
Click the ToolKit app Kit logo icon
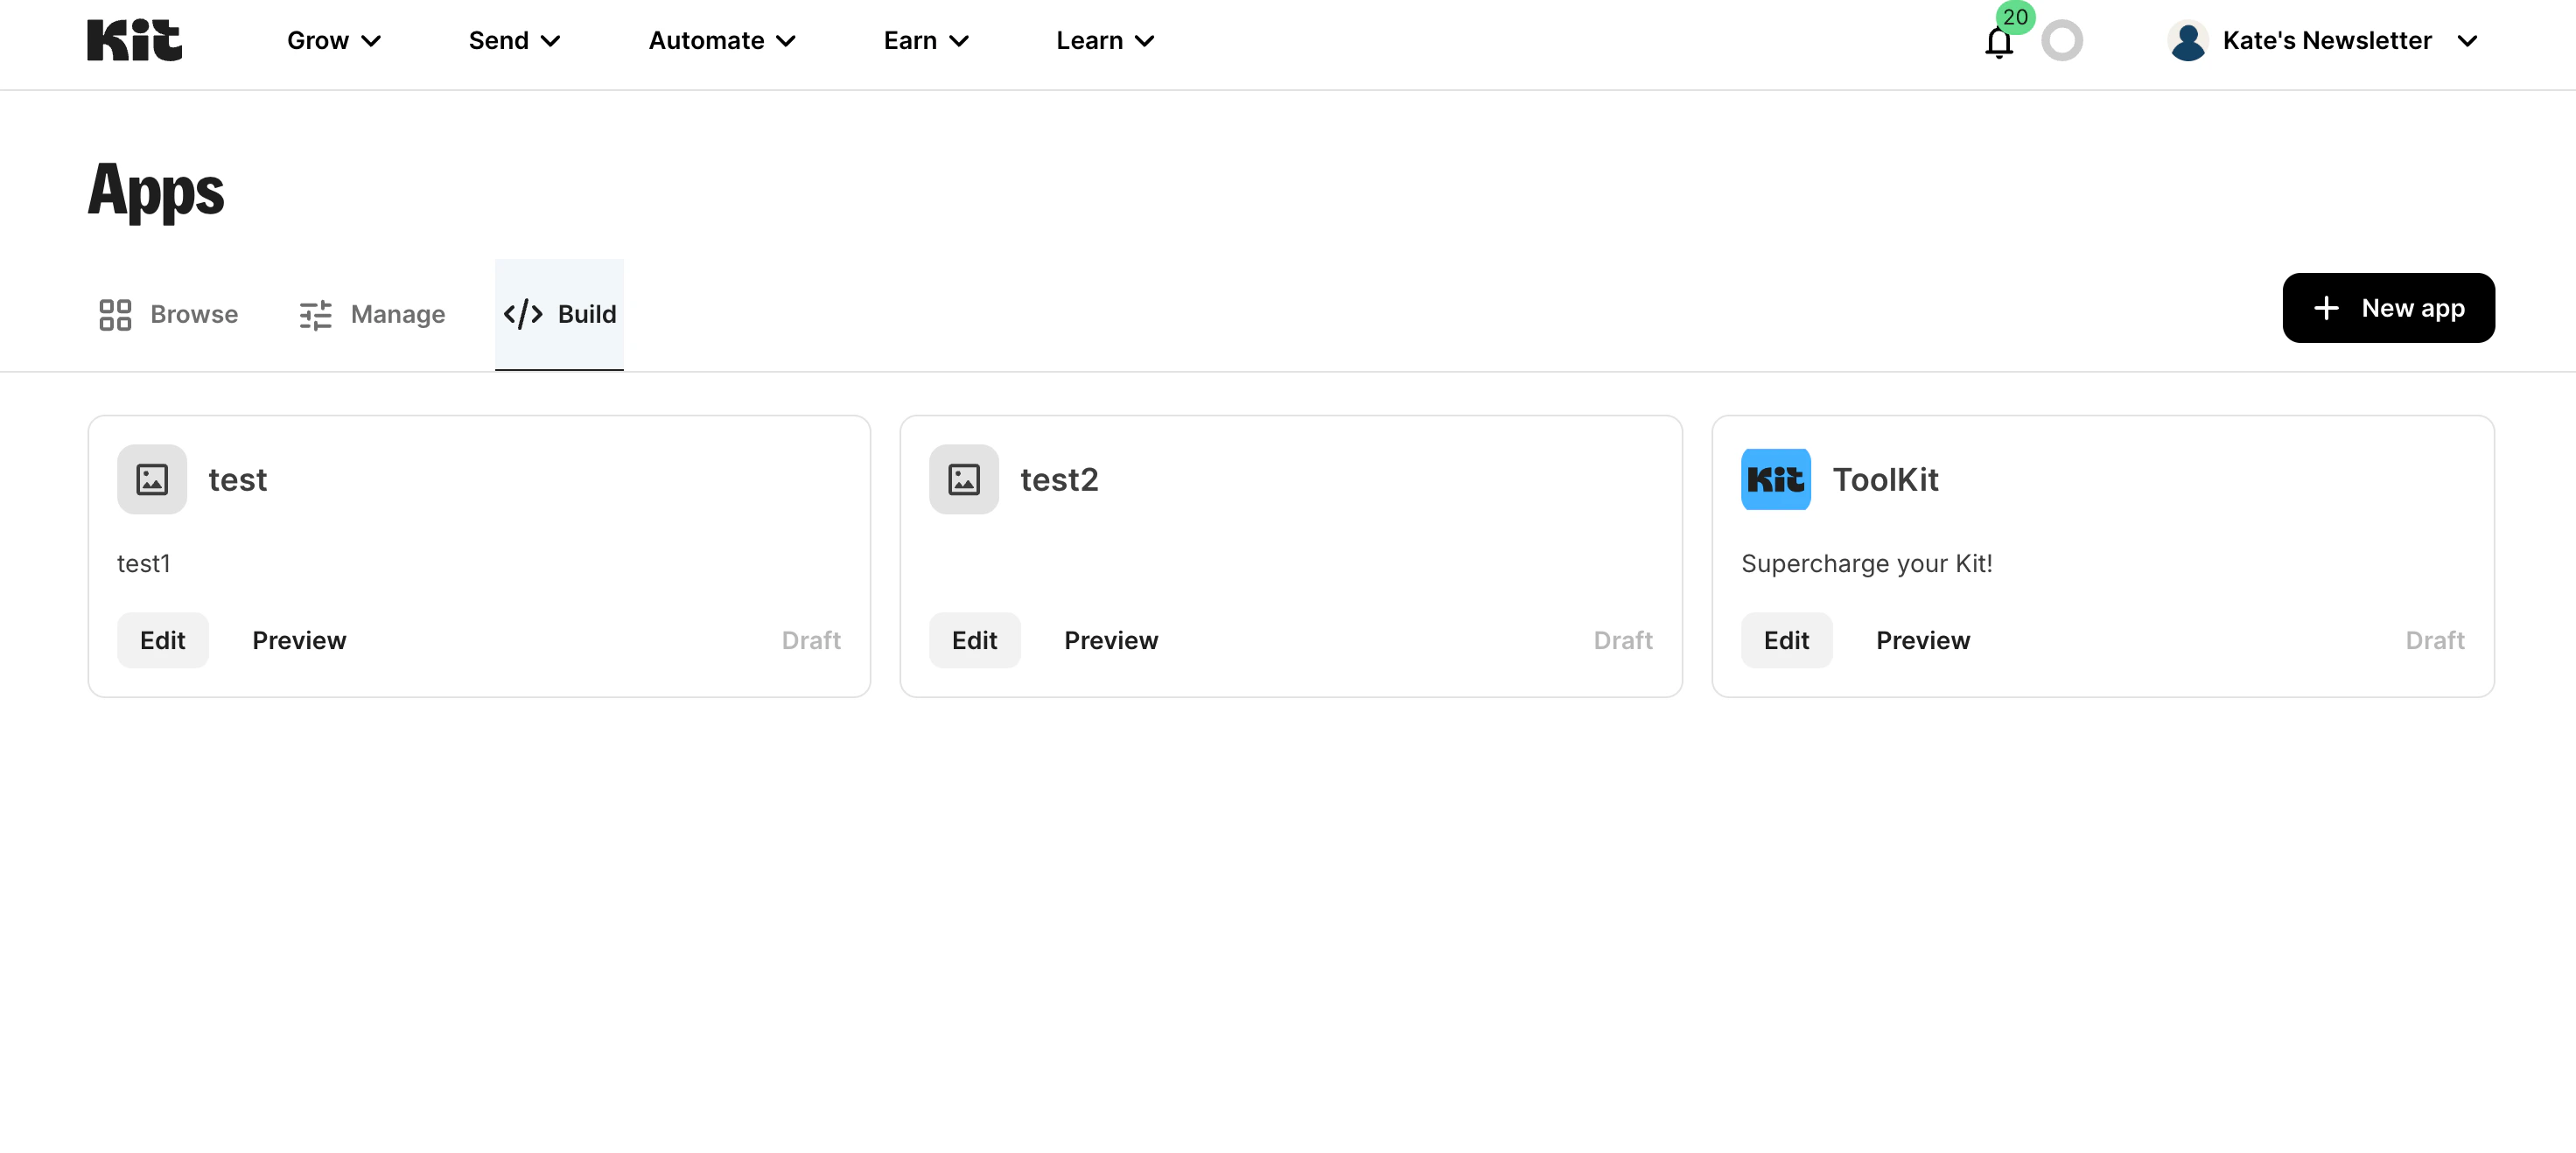(x=1776, y=479)
